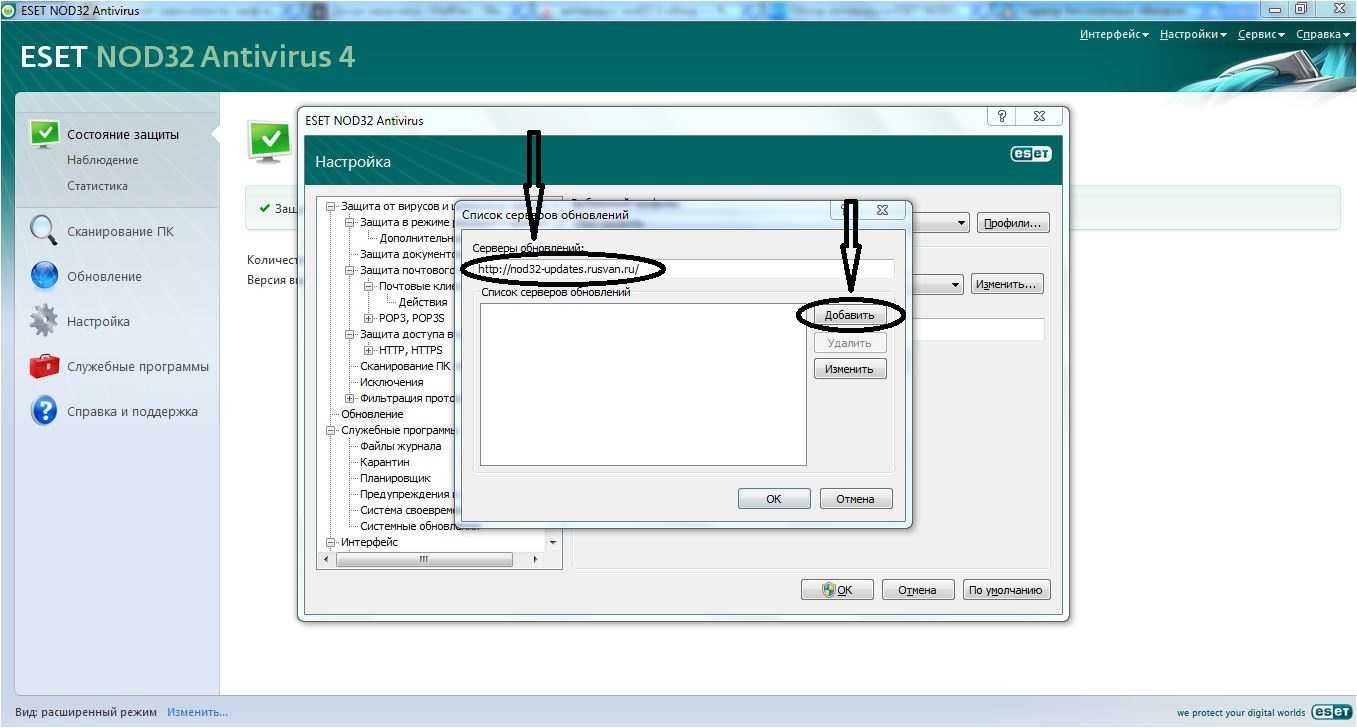Click the disabled Удалить button
This screenshot has width=1357, height=728.
click(x=850, y=343)
